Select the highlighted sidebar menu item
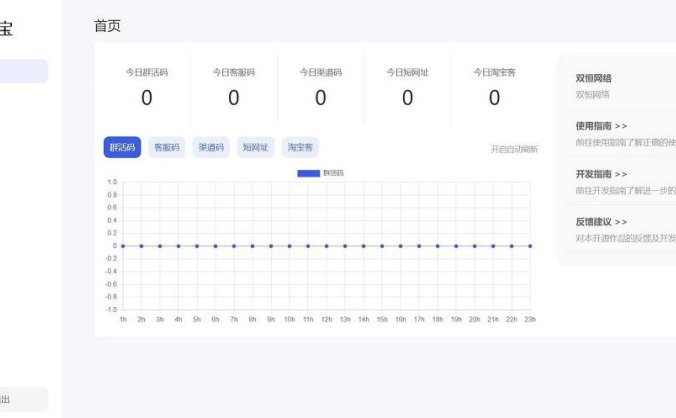Viewport: 676px width, 418px height. coord(23,71)
